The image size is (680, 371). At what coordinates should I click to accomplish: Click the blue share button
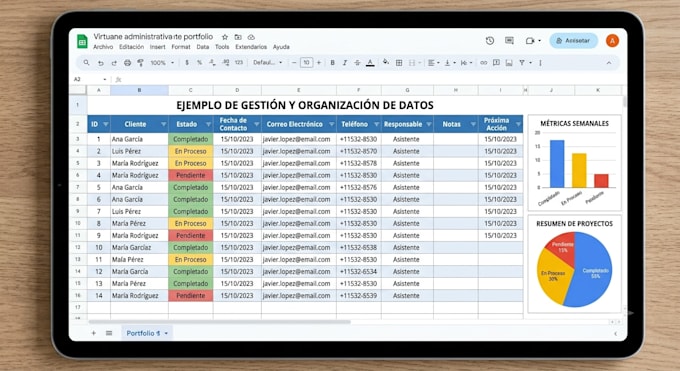coord(573,40)
